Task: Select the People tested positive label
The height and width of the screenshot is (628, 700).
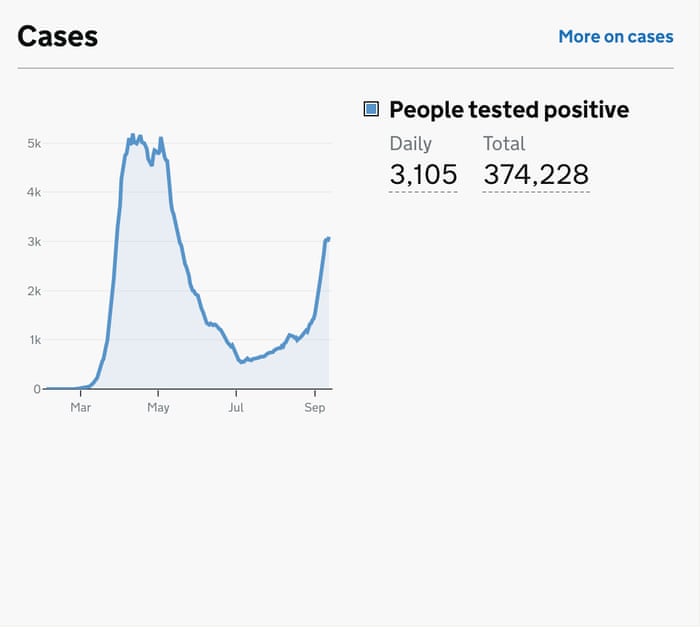Action: click(509, 109)
